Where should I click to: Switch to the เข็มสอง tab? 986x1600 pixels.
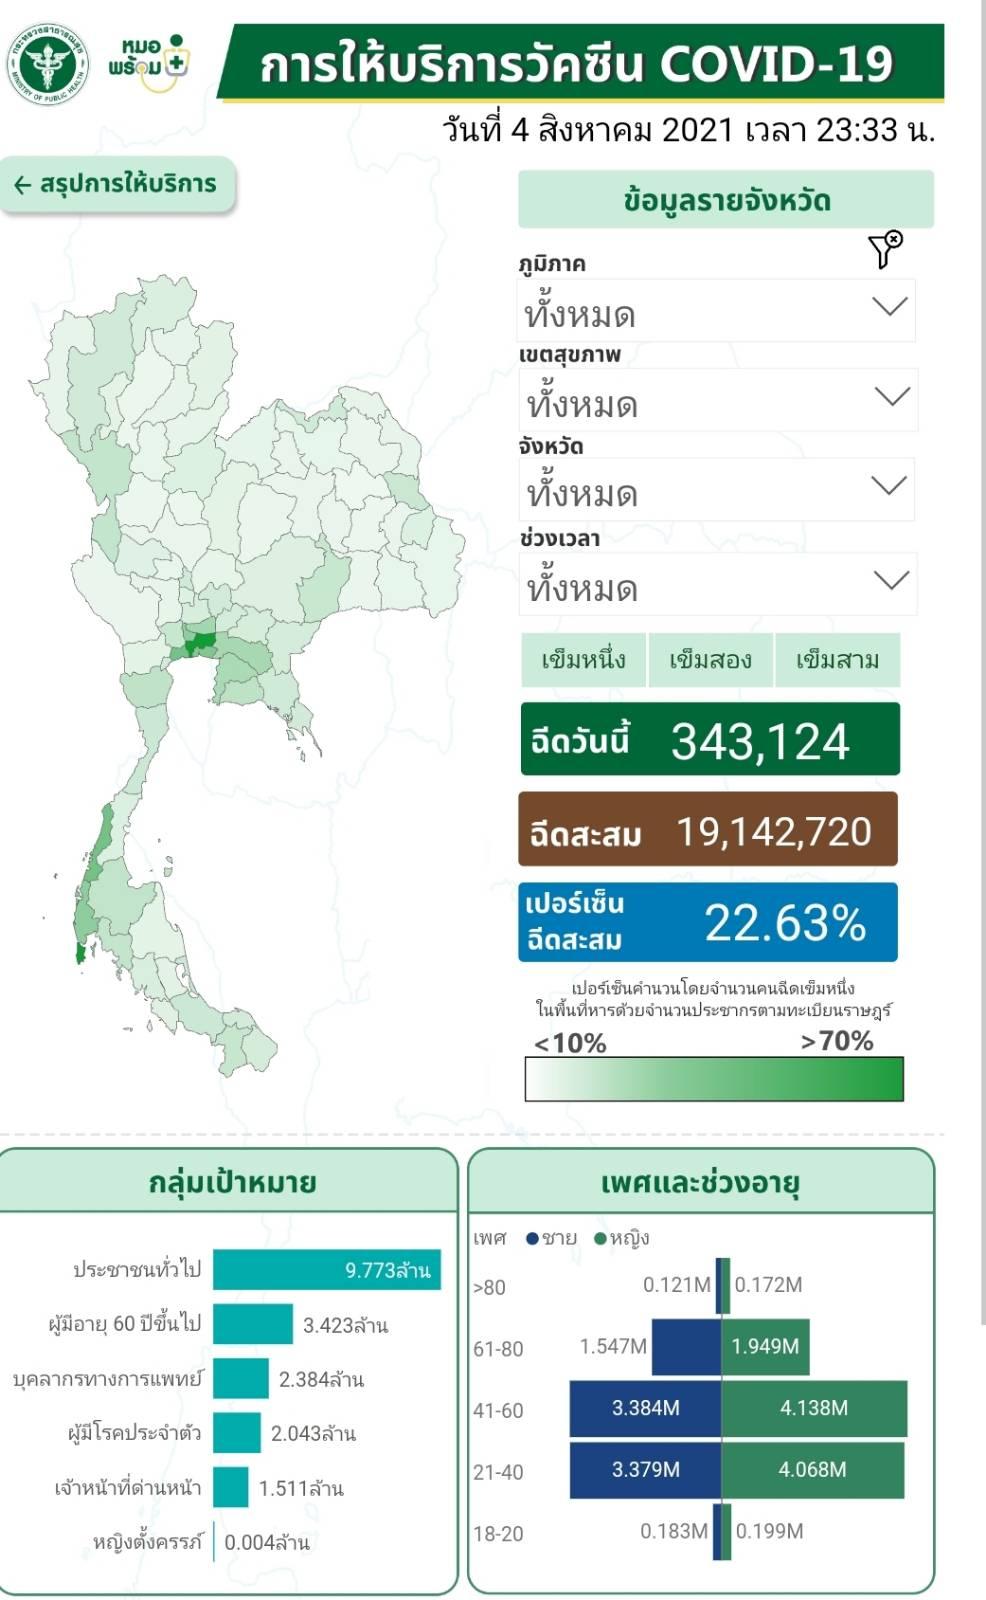pyautogui.click(x=710, y=660)
